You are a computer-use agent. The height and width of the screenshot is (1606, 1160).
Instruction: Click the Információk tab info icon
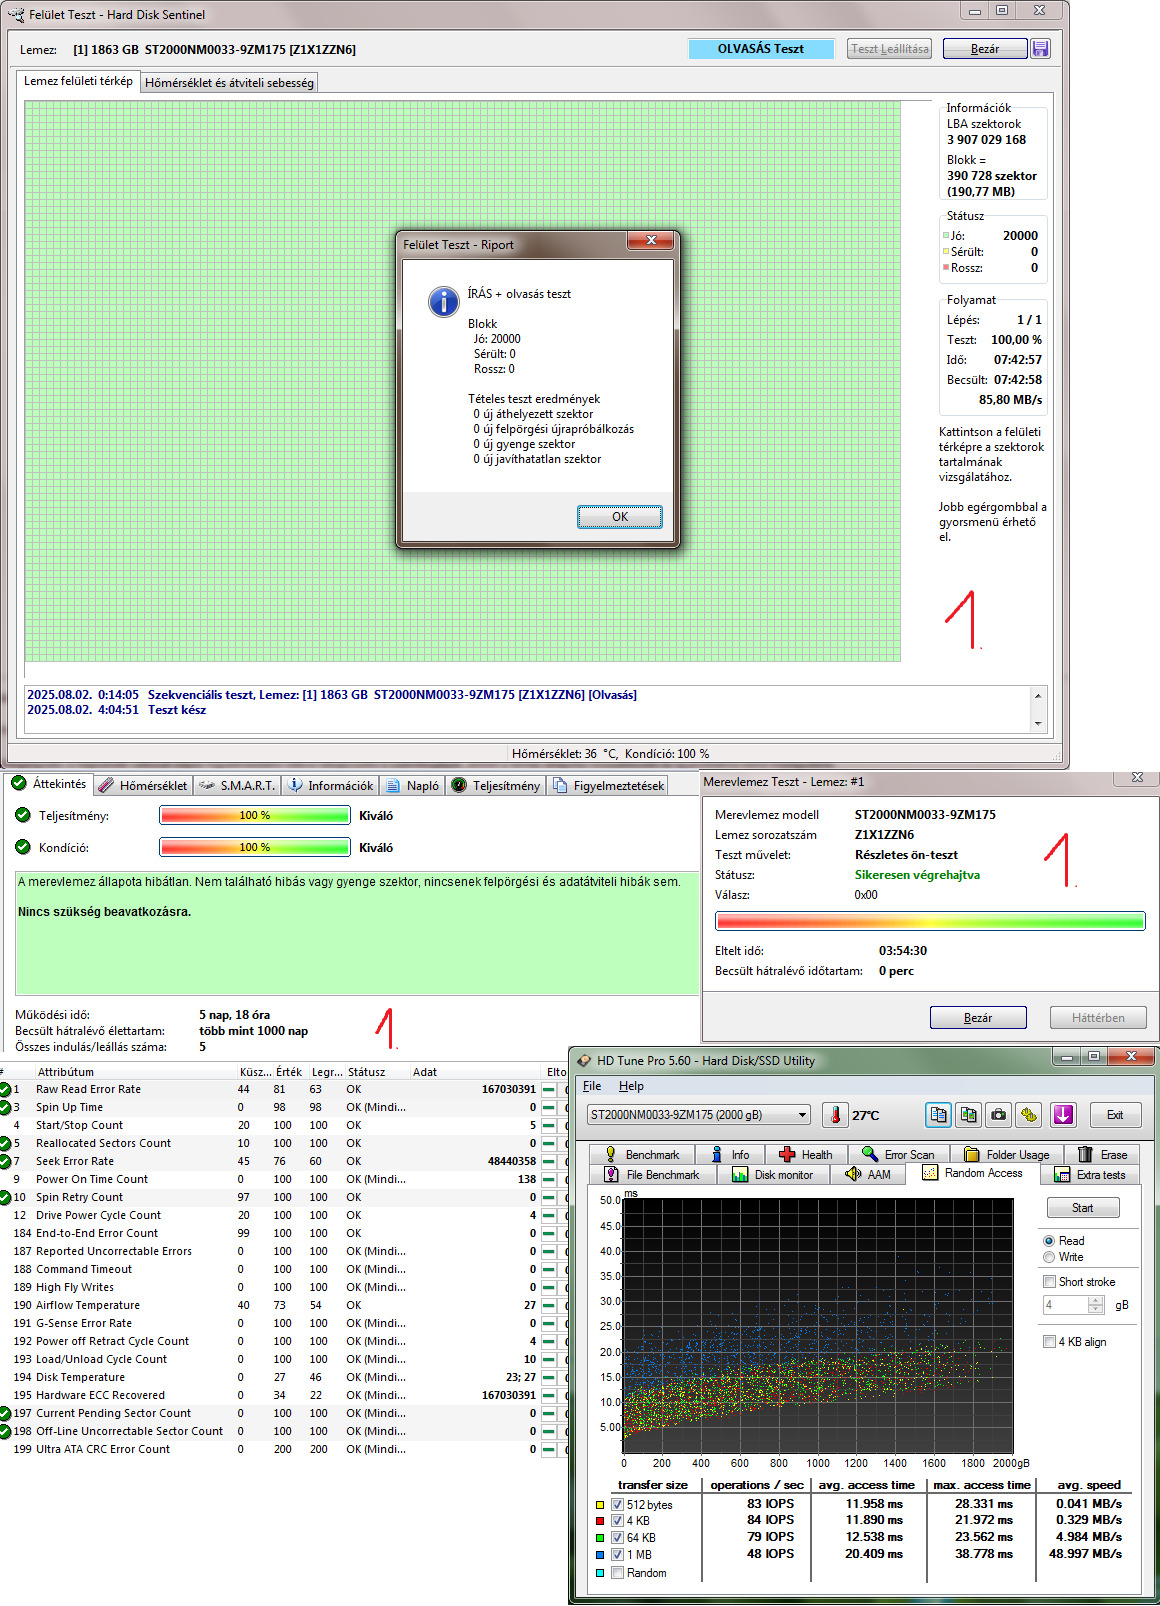click(x=295, y=786)
